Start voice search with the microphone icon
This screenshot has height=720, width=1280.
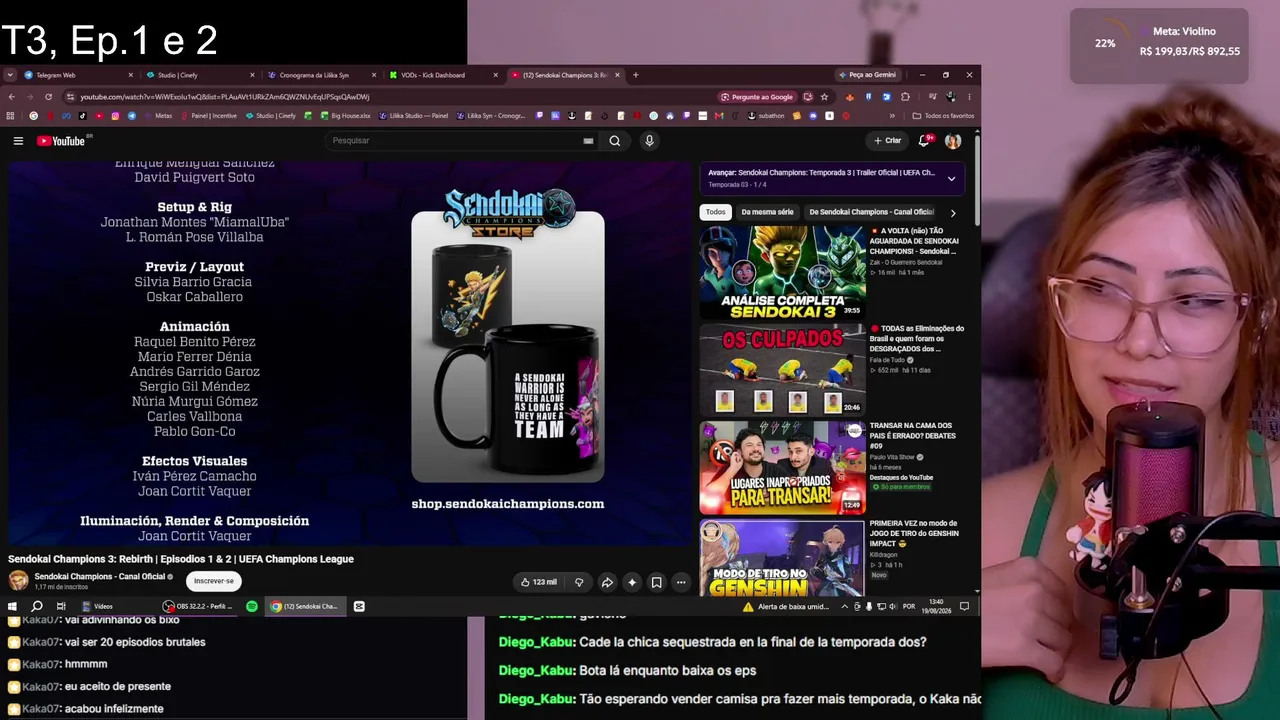tap(649, 141)
